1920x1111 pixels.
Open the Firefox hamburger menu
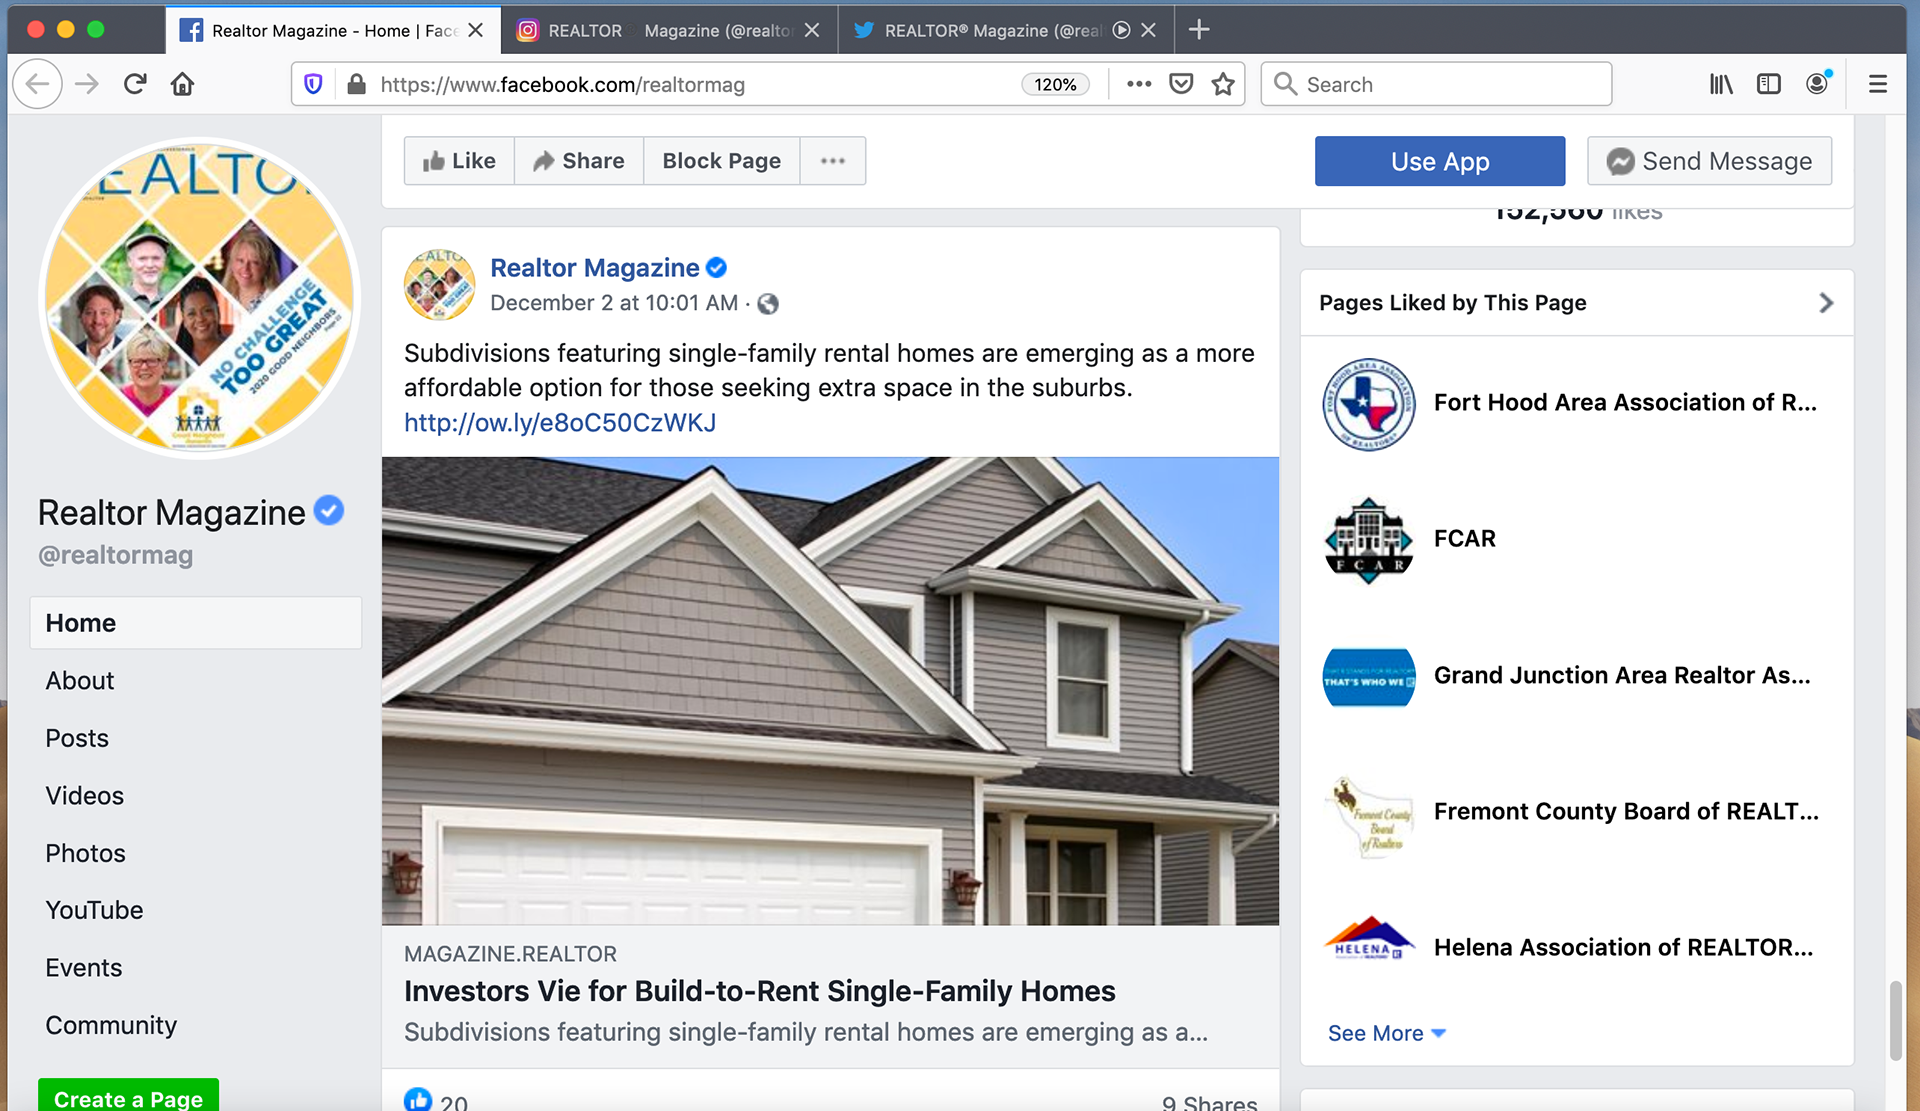pos(1878,84)
